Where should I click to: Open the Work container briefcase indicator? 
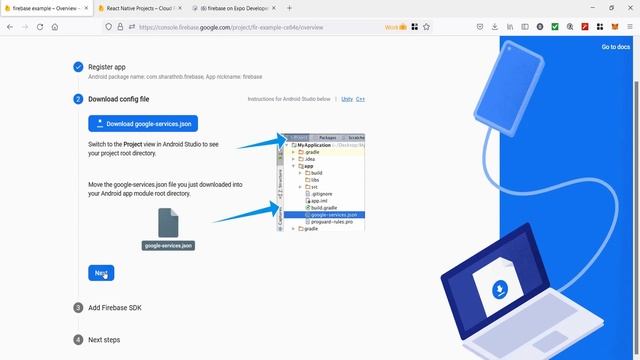(396, 27)
